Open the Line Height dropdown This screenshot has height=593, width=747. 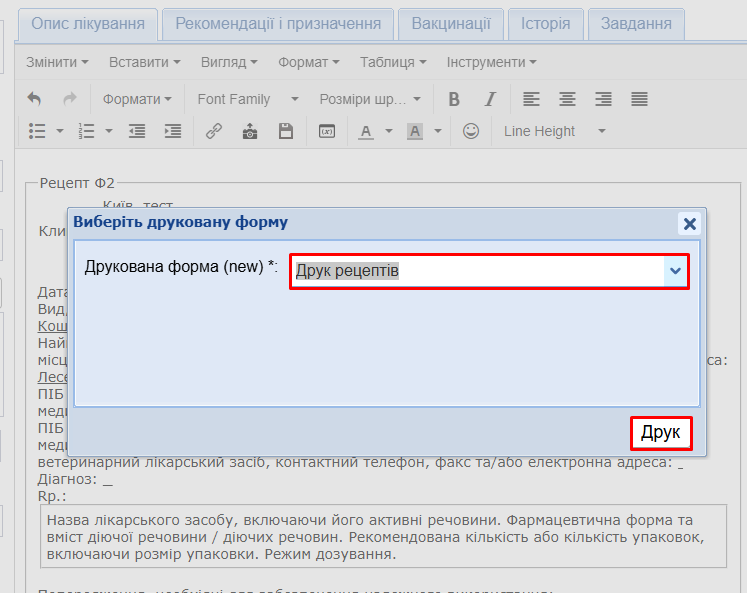tap(554, 131)
